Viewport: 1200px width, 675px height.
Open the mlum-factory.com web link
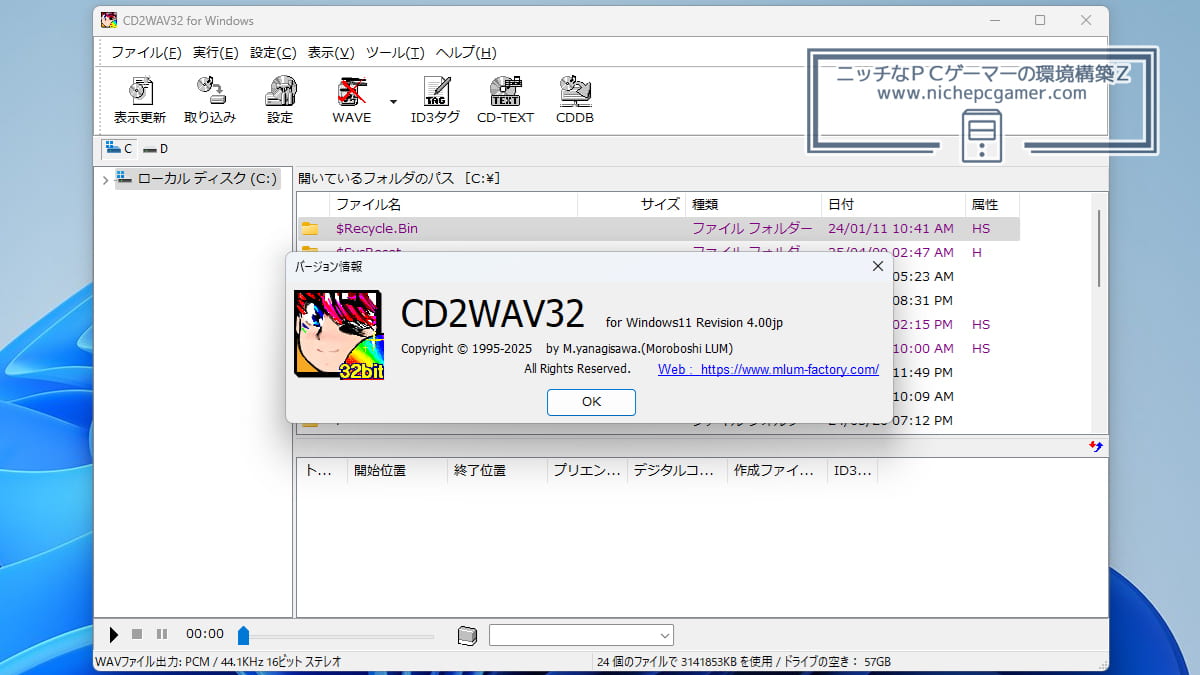tap(768, 369)
